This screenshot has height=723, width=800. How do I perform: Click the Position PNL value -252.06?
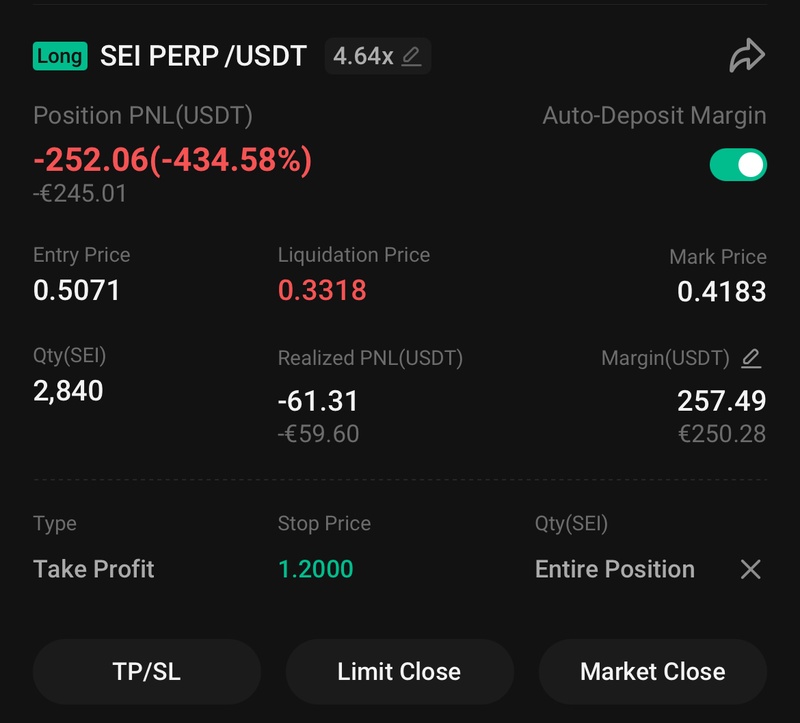tap(172, 160)
